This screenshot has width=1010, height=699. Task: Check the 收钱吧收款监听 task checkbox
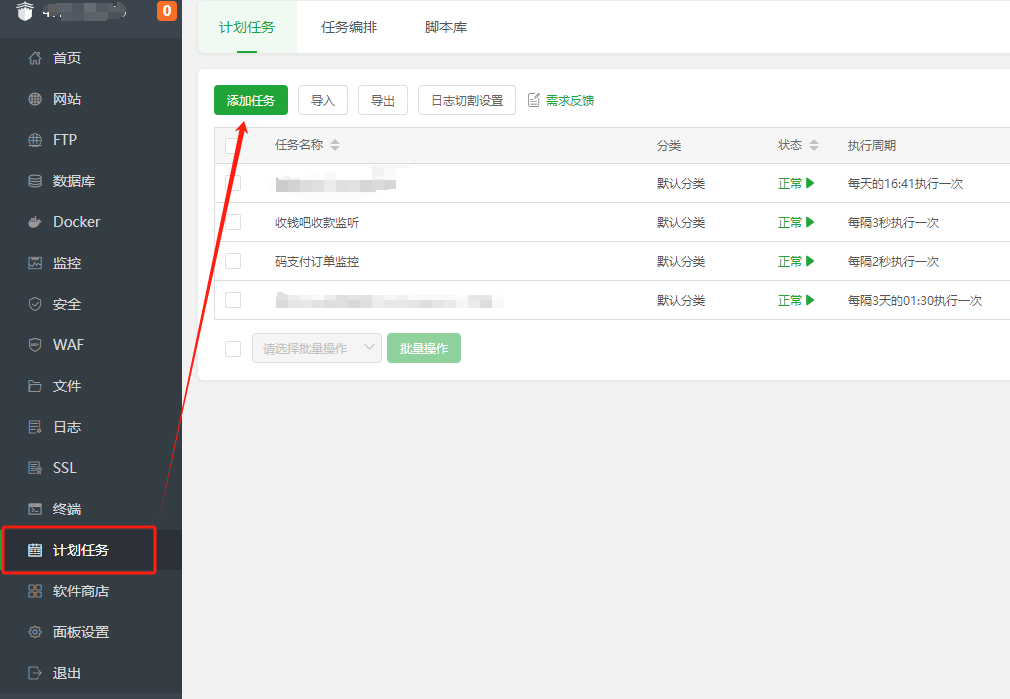[233, 222]
